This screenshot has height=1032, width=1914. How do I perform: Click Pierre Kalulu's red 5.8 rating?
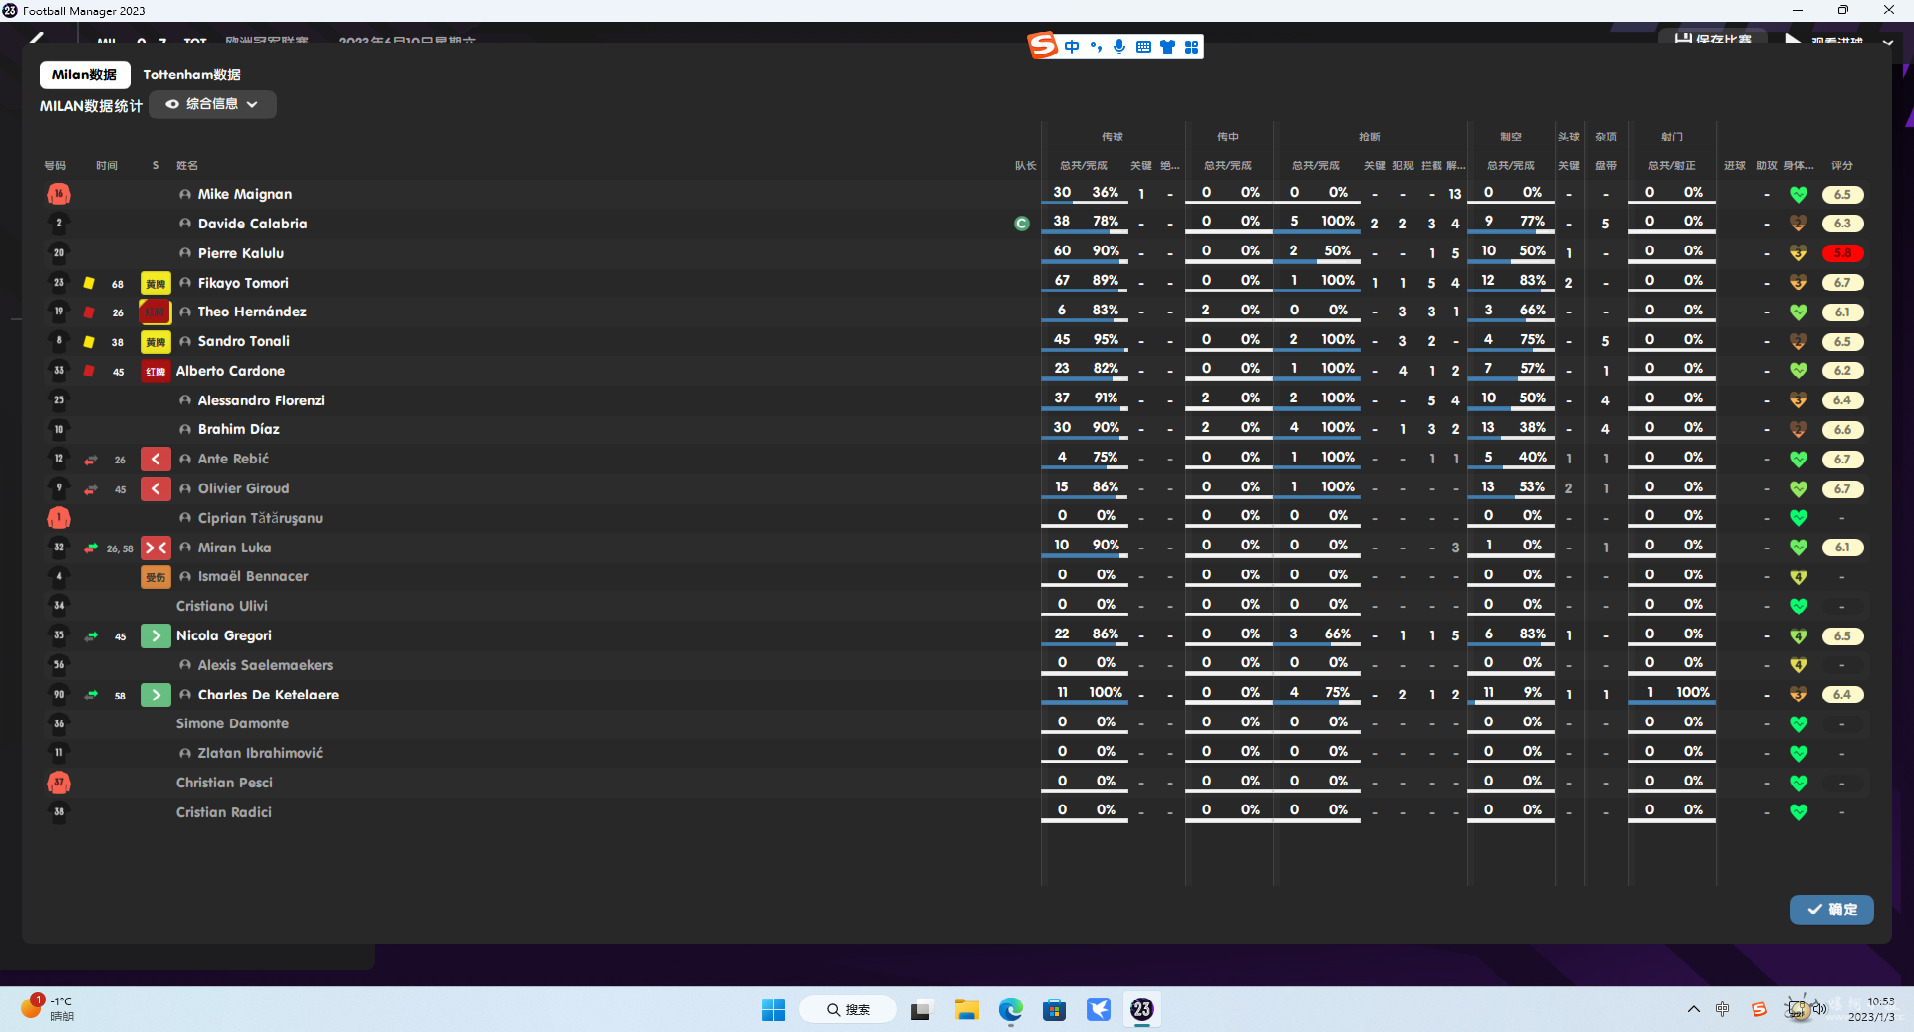click(1842, 253)
